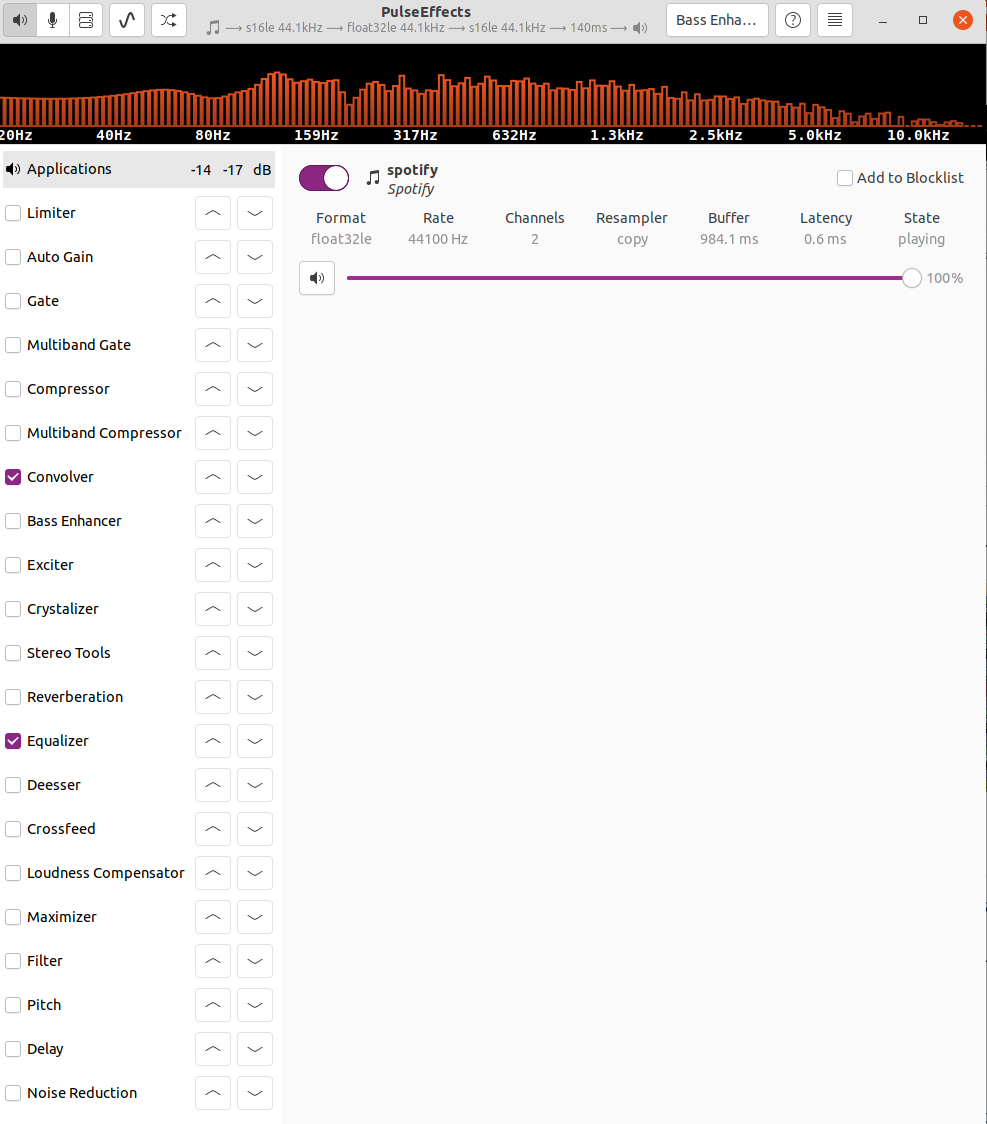
Task: Enable the Bass Enhancer effect
Action: pos(13,521)
